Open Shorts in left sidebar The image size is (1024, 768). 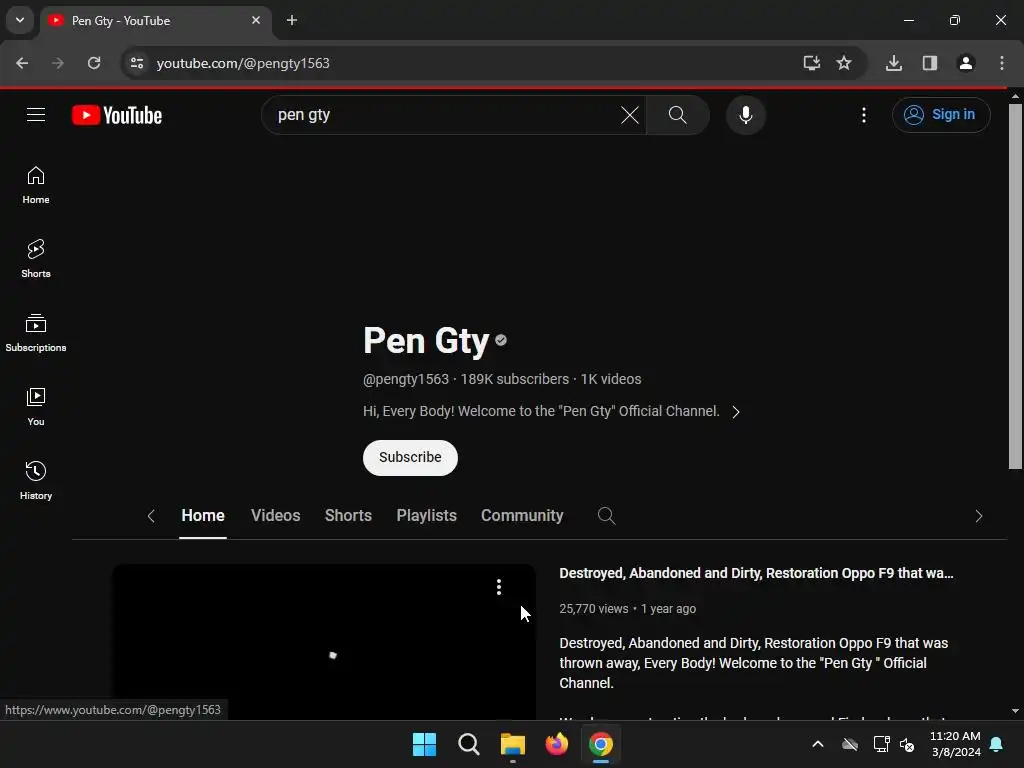point(36,259)
